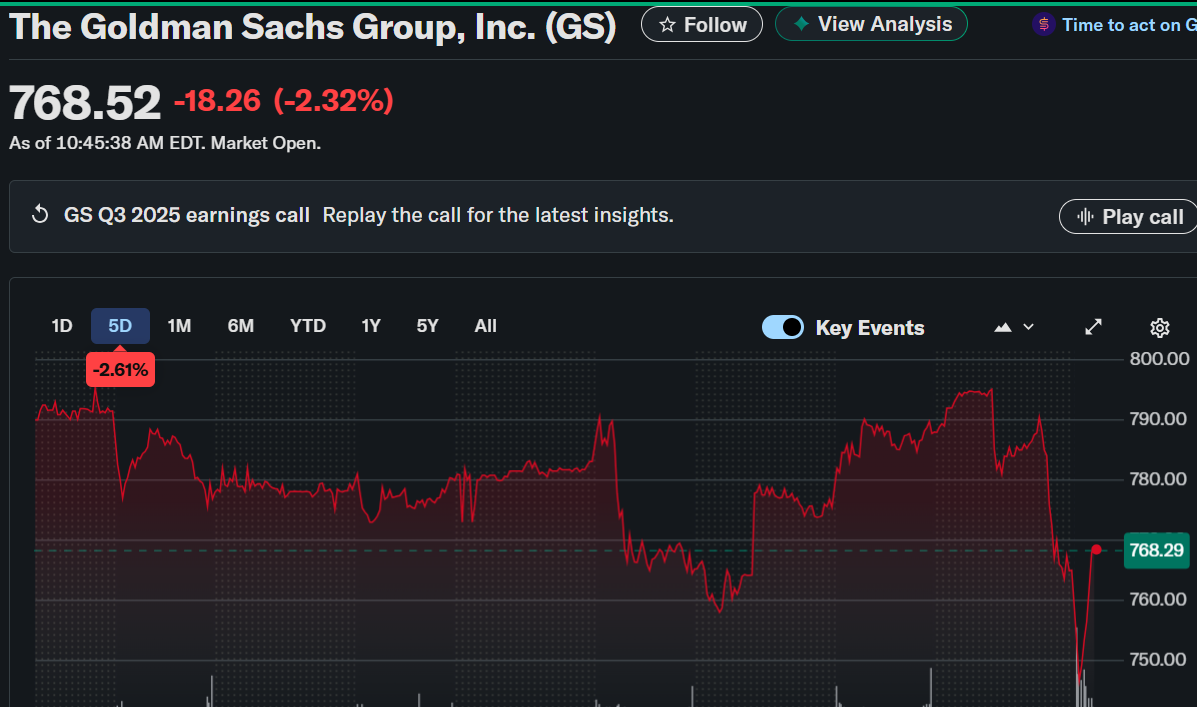Switch chart to 6M range
Viewport: 1197px width, 707px height.
[x=241, y=326]
